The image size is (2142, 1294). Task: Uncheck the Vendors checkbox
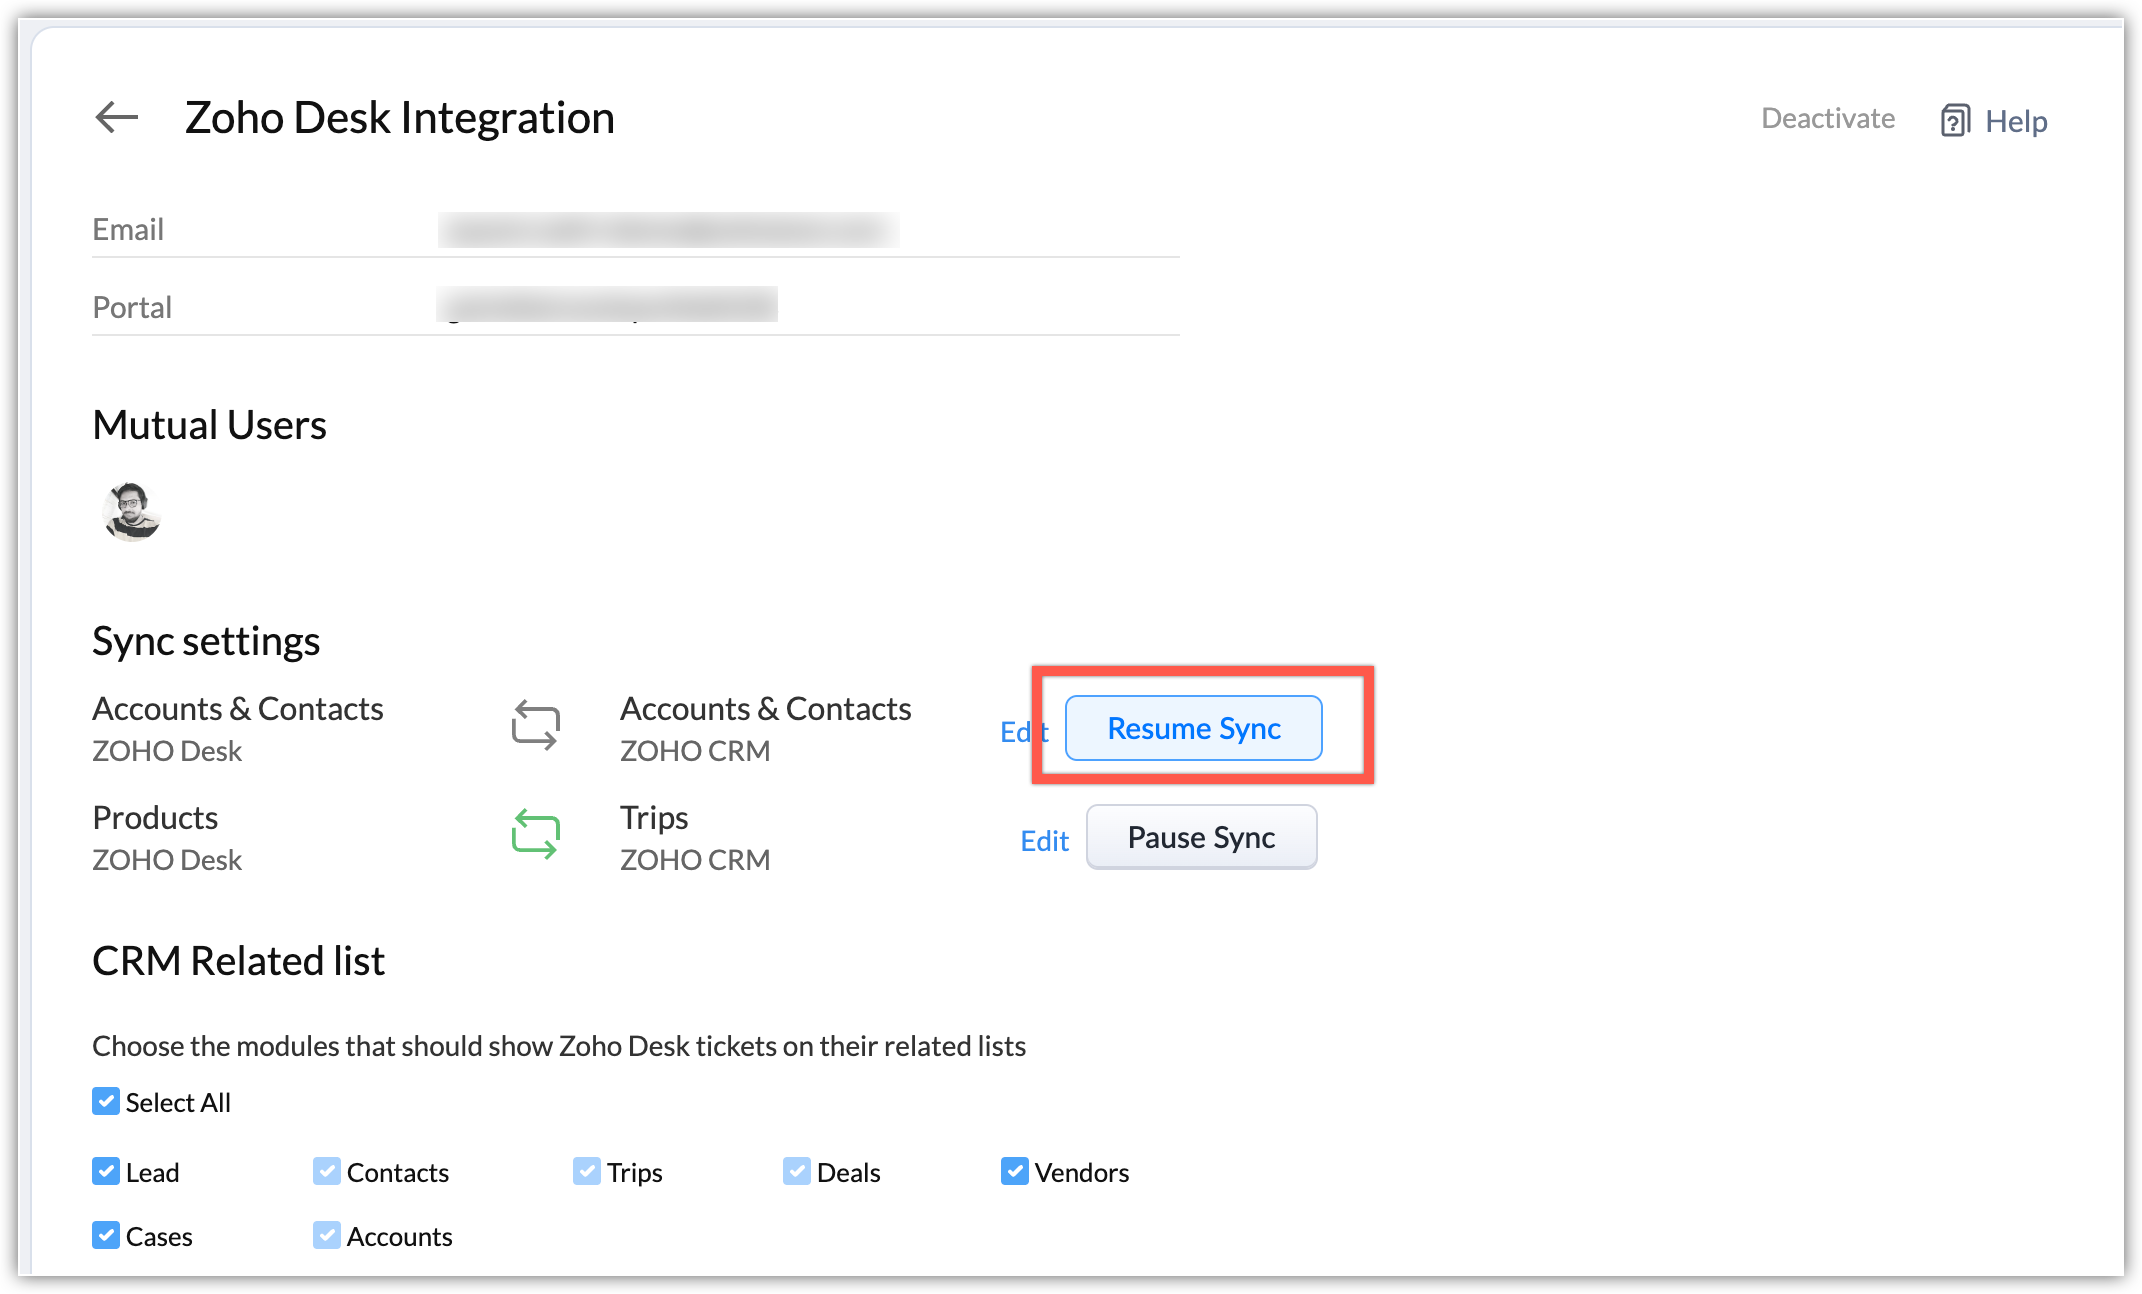pos(1015,1172)
